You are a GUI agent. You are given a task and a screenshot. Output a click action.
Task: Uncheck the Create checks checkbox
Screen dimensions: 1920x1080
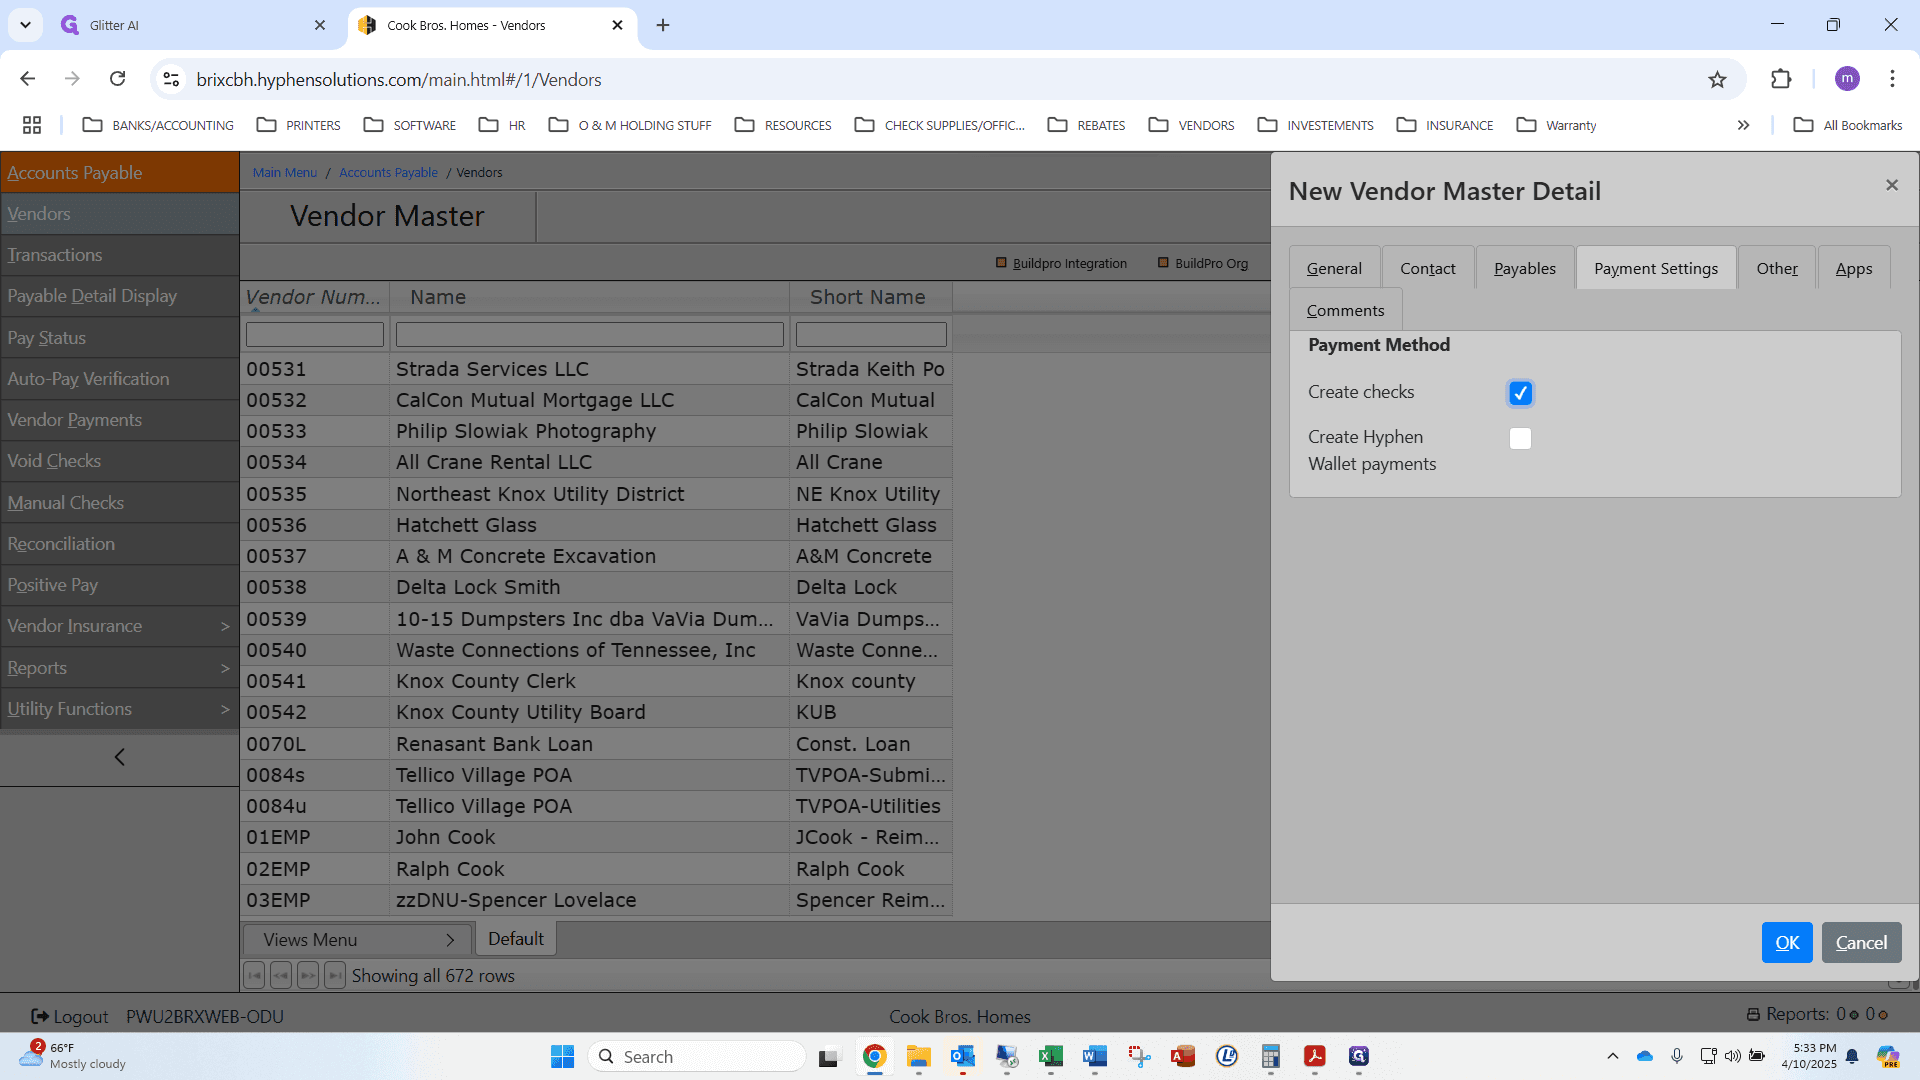click(x=1520, y=393)
